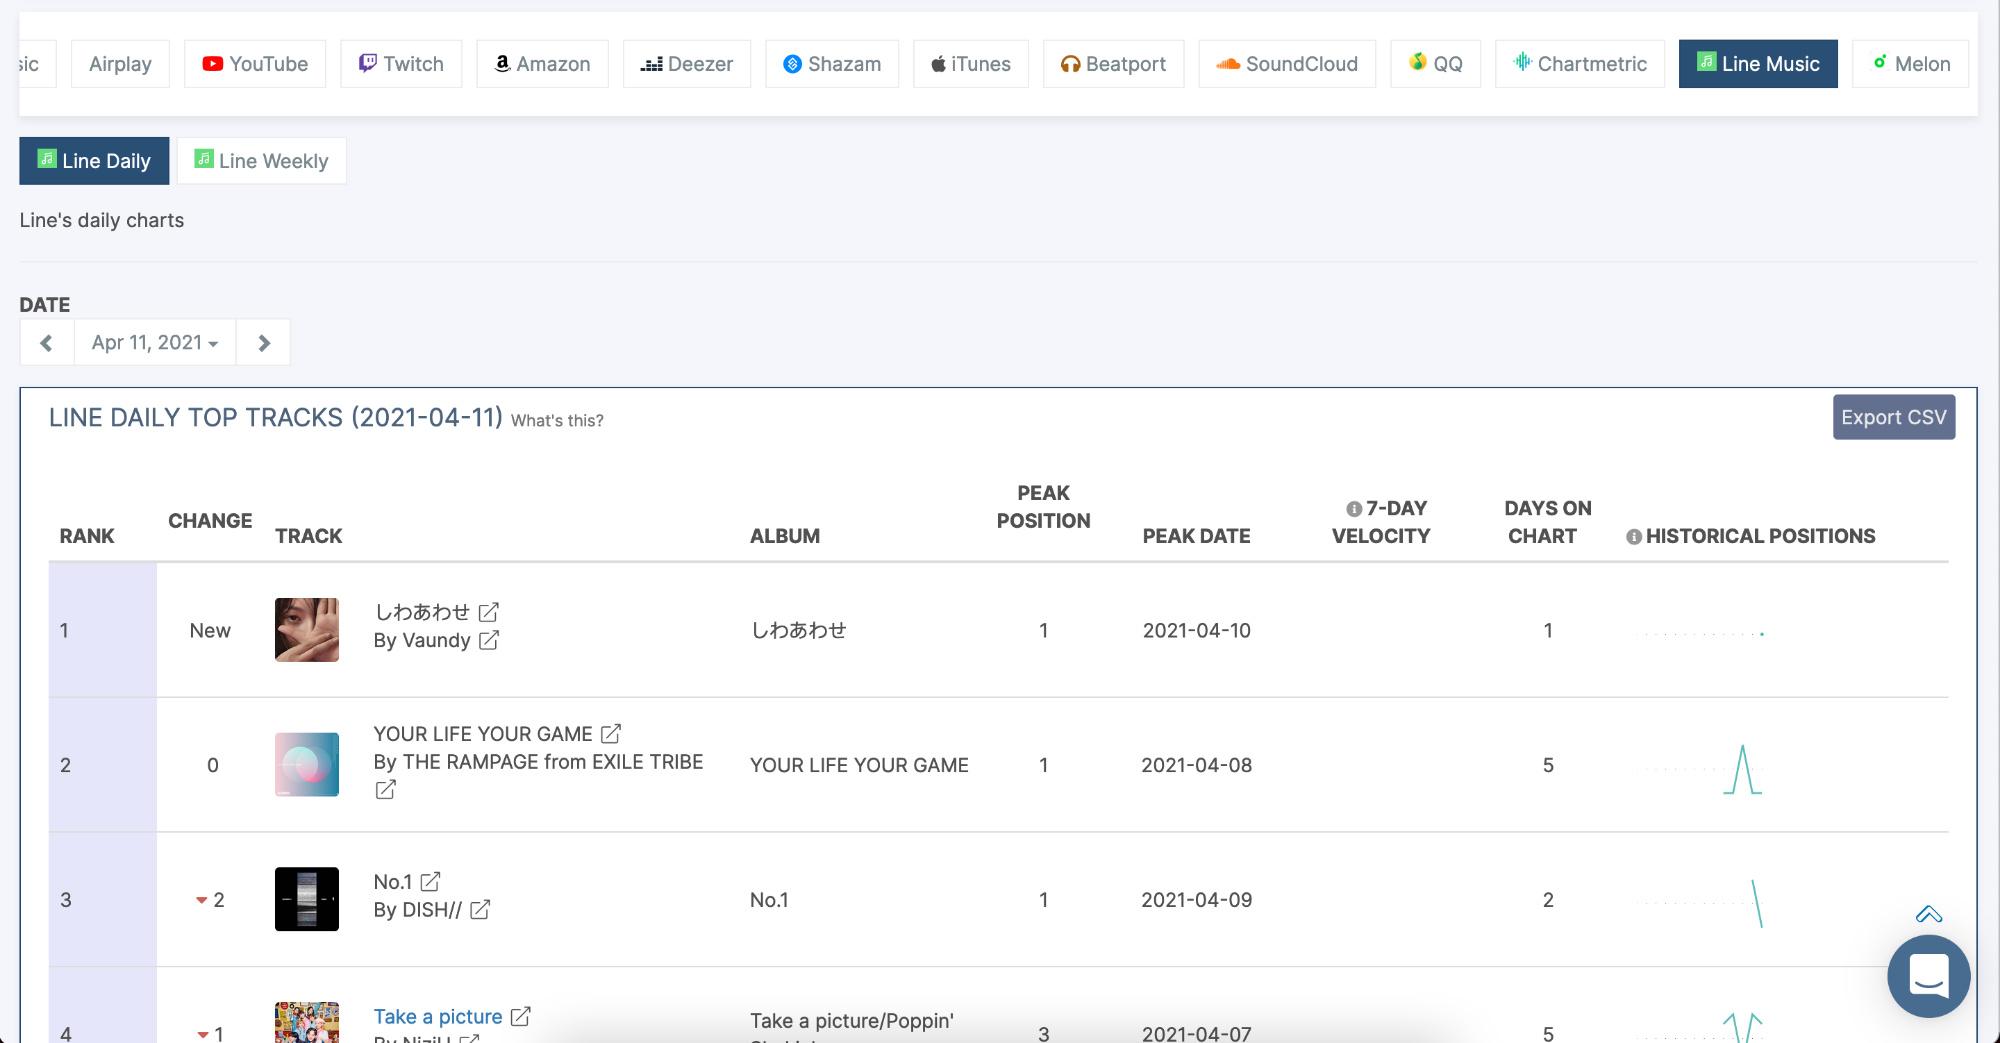The height and width of the screenshot is (1043, 2000).
Task: Open external link for DISH// artist
Action: coord(480,910)
